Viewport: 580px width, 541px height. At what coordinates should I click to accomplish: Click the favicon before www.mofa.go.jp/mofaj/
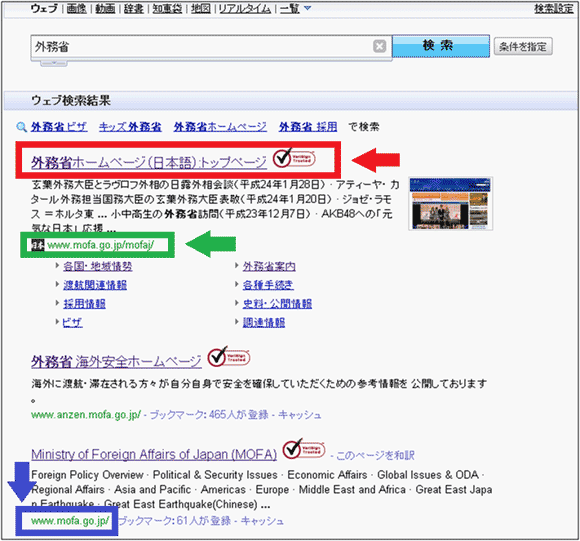[x=38, y=245]
